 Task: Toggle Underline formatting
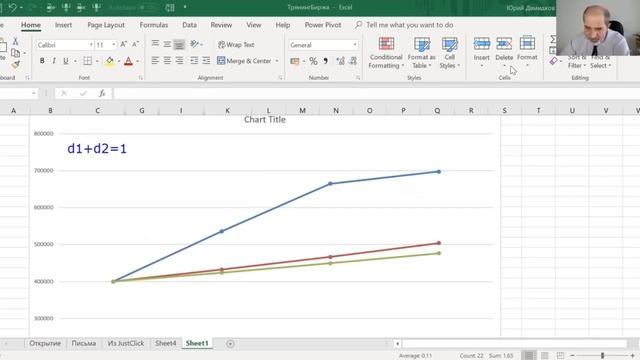66,61
